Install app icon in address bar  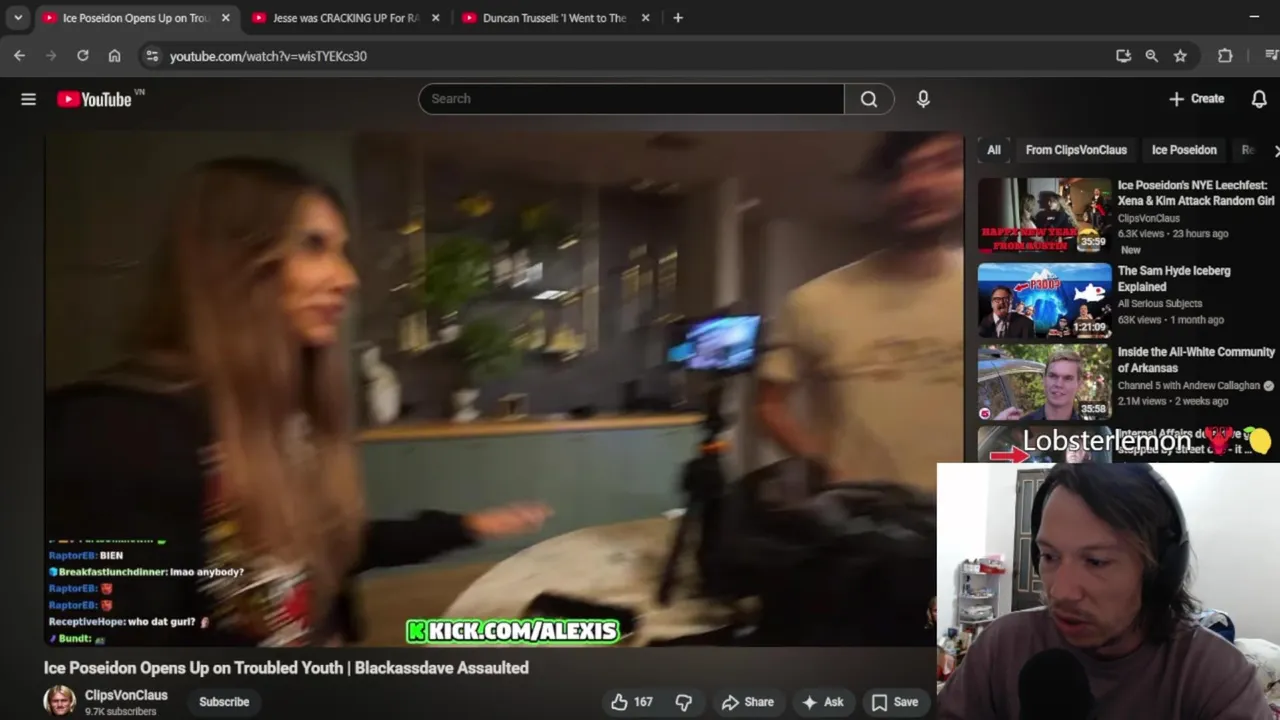tap(1123, 56)
